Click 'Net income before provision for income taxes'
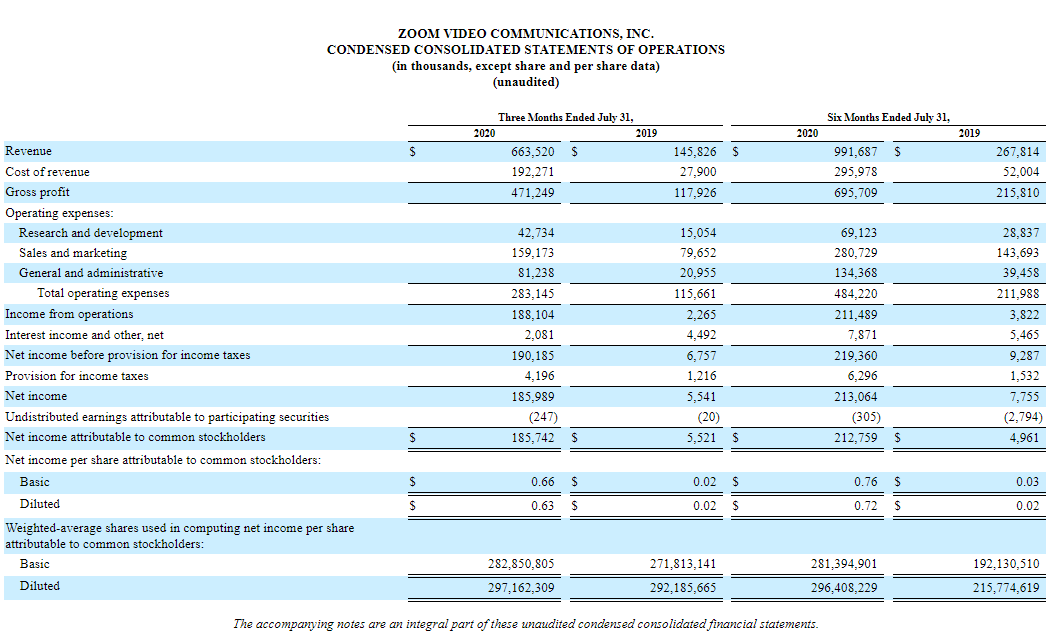1053x638 pixels. 128,355
